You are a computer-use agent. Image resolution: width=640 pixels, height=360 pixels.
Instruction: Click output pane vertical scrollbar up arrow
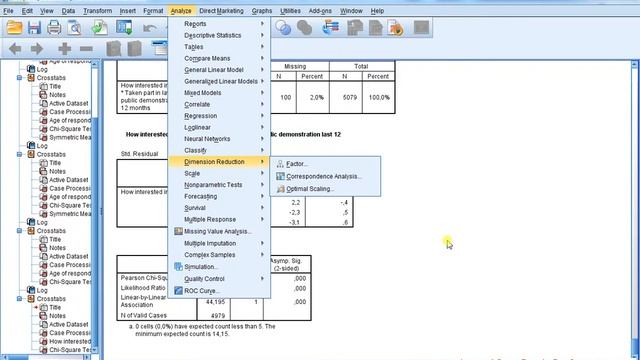coord(634,64)
